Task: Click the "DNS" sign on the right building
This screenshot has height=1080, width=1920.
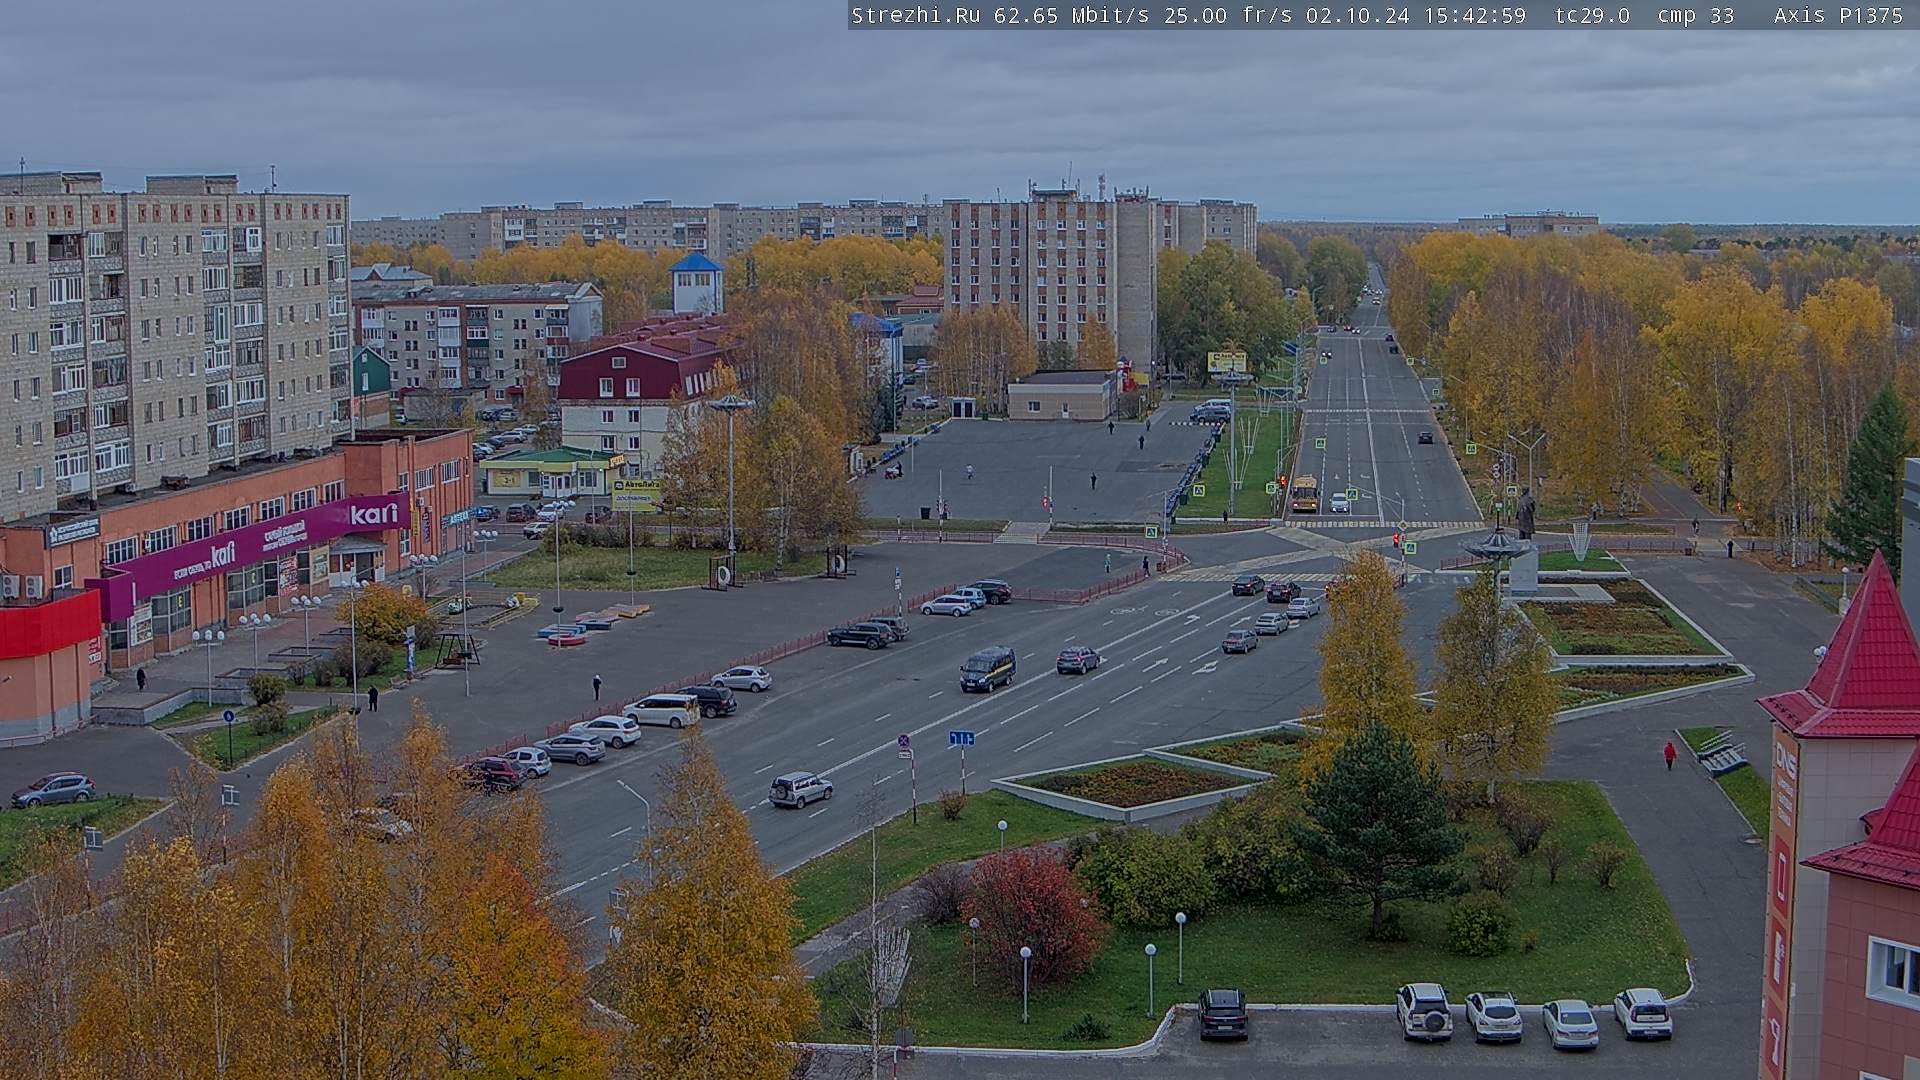Action: [1785, 760]
